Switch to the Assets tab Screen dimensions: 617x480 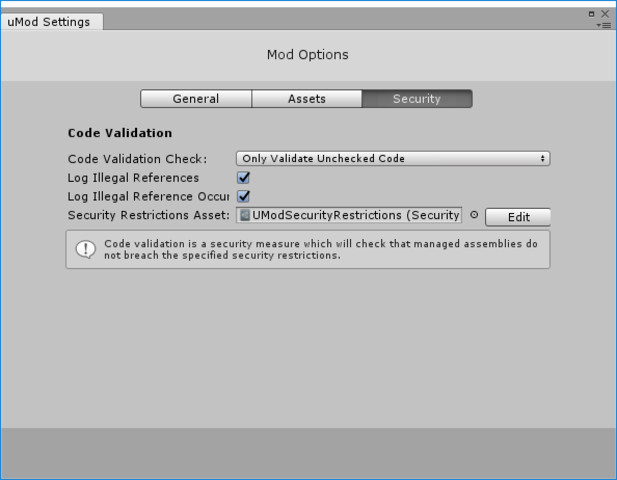click(x=307, y=99)
